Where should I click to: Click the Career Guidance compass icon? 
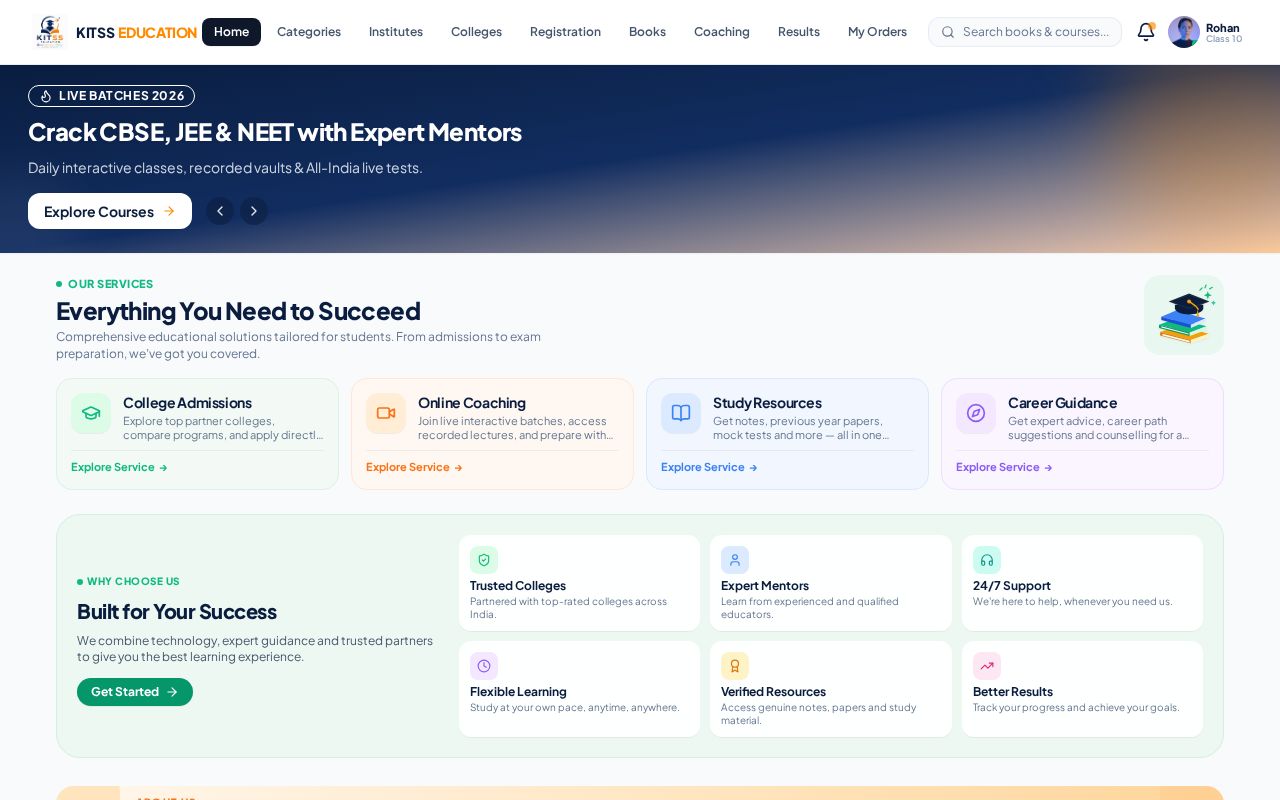pos(976,413)
